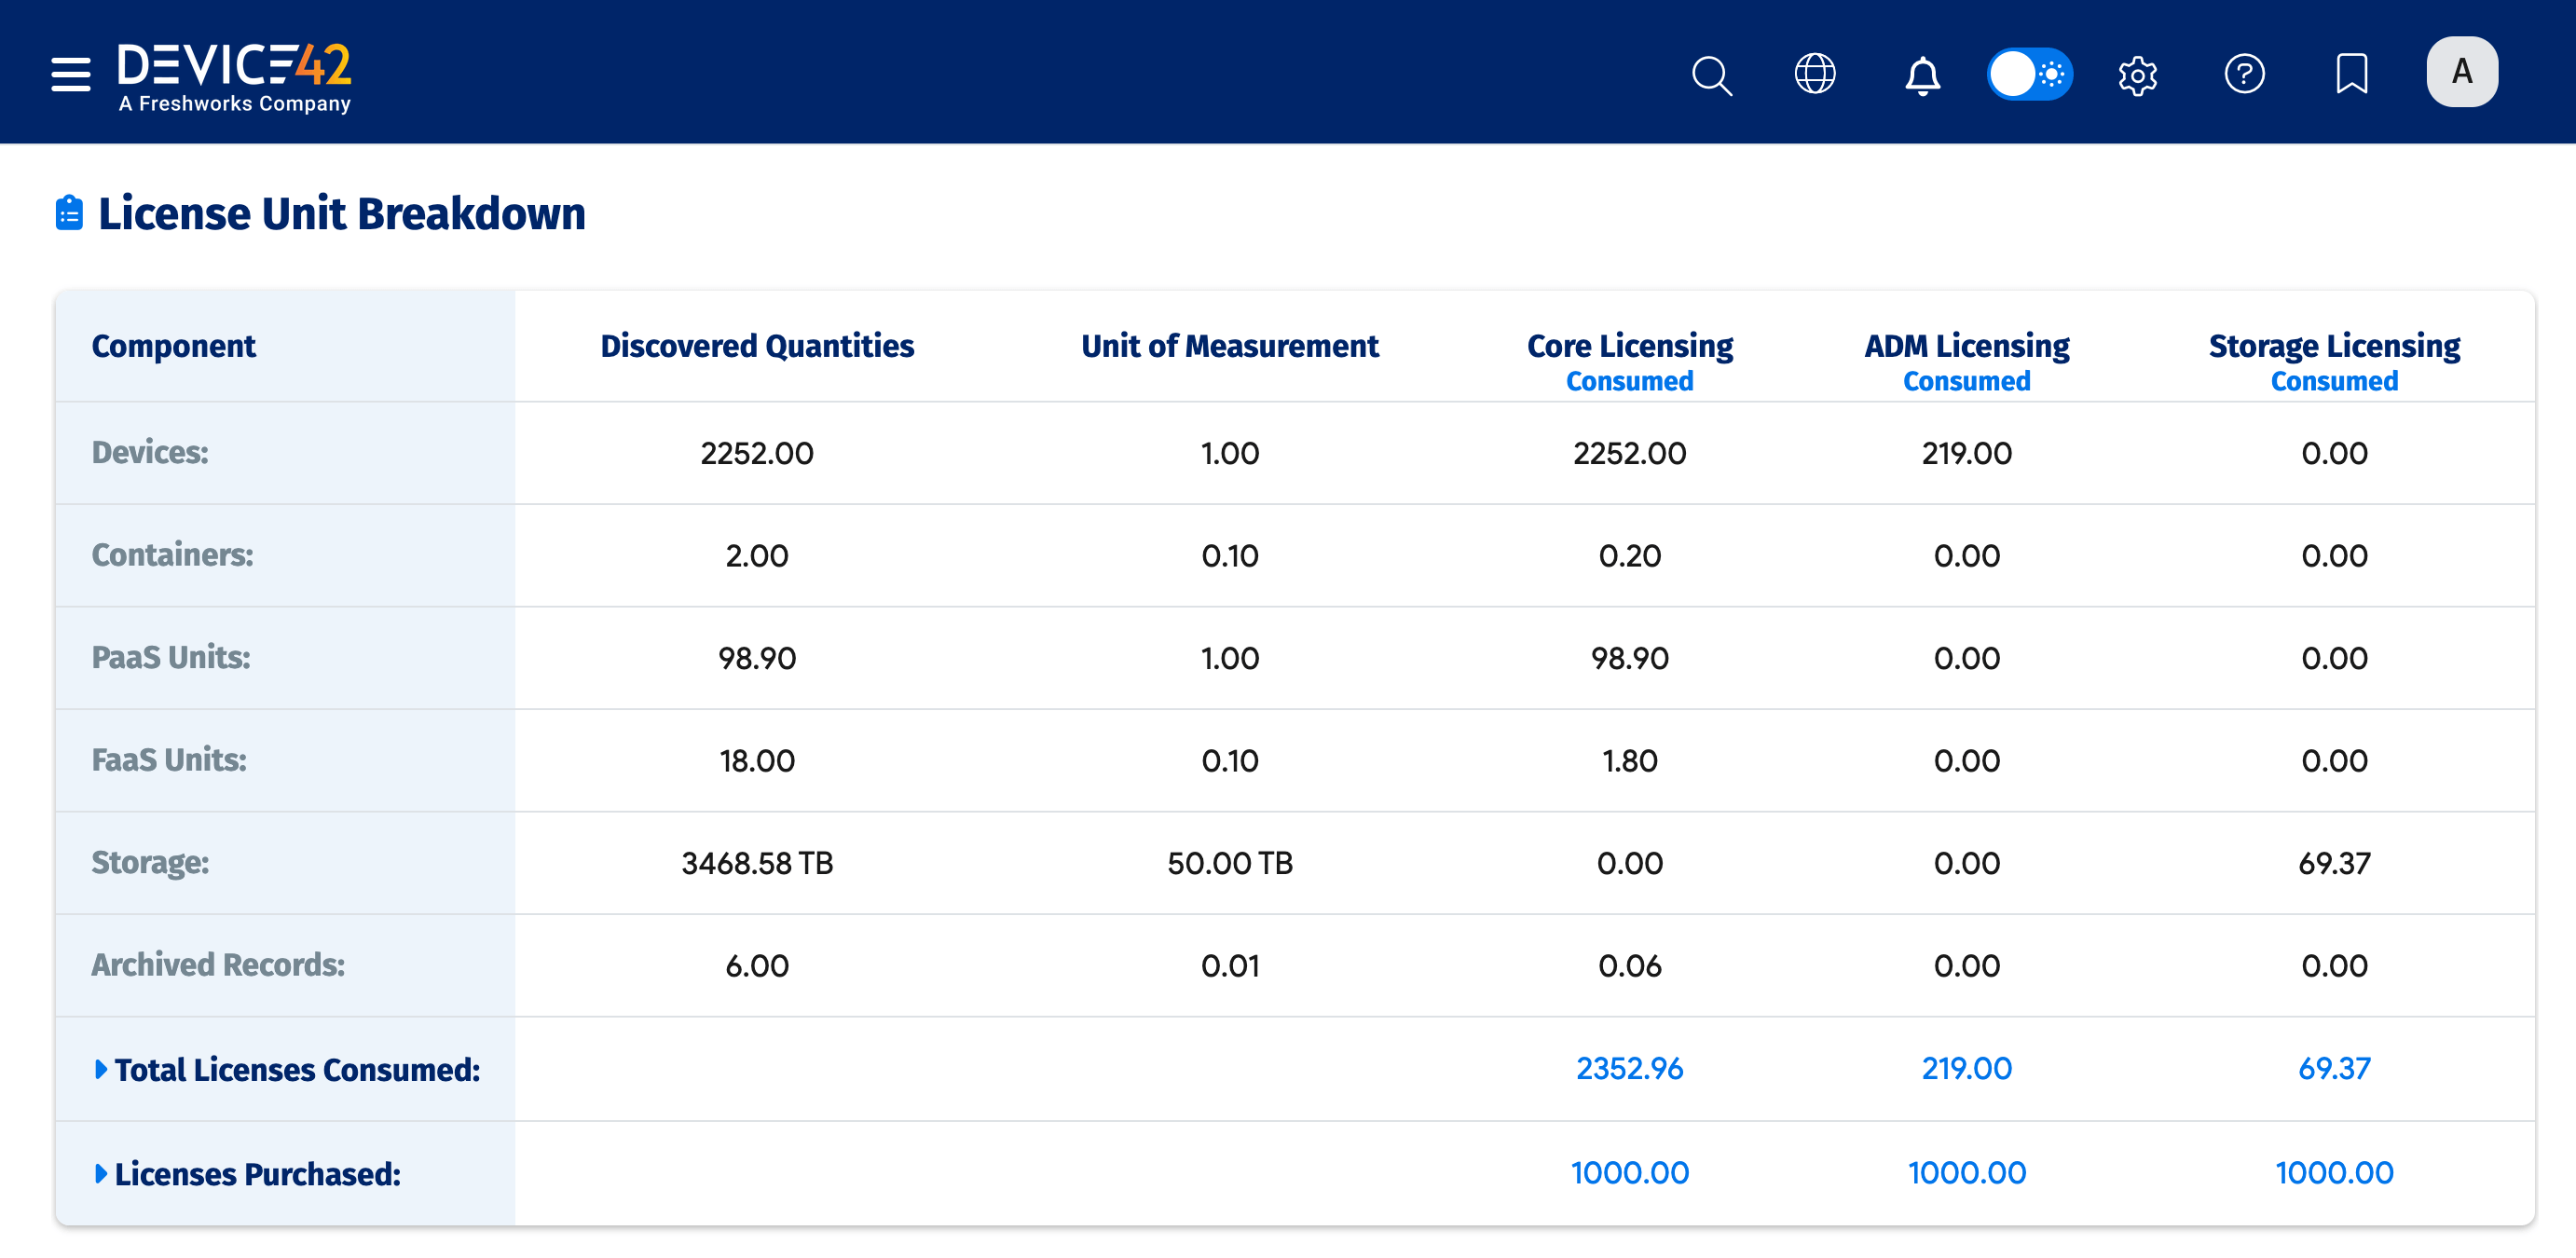Click the clipboard icon beside License Unit Breakdown

tap(69, 213)
